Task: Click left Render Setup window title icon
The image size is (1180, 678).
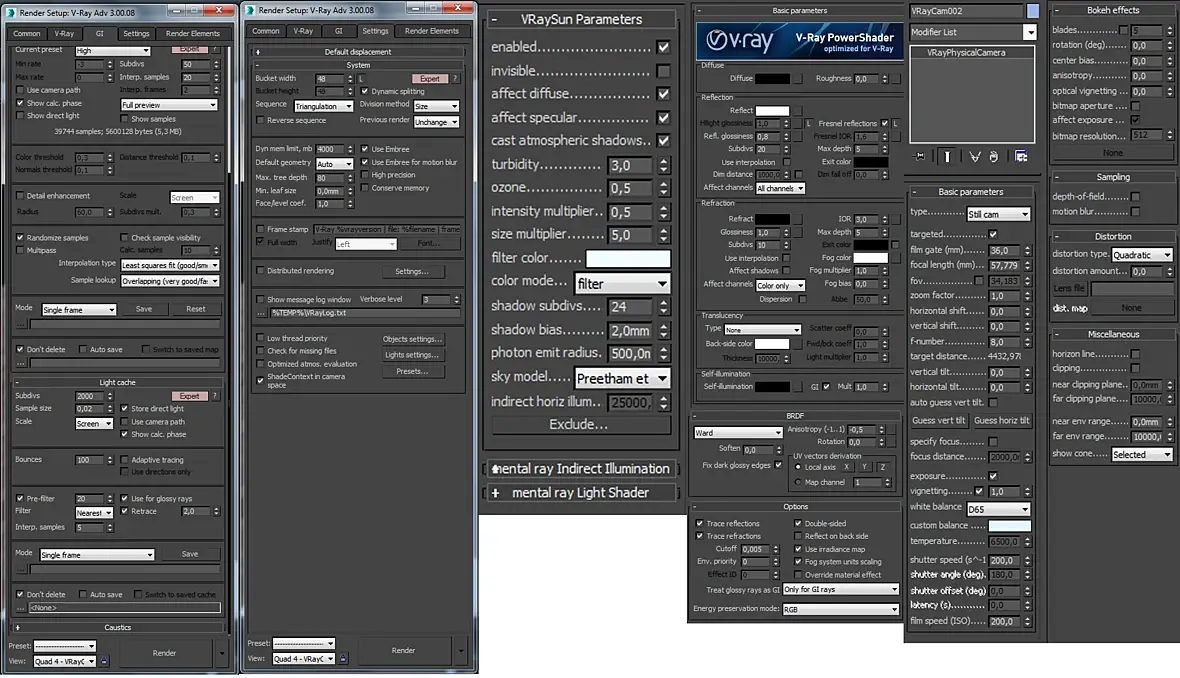Action: [x=10, y=12]
